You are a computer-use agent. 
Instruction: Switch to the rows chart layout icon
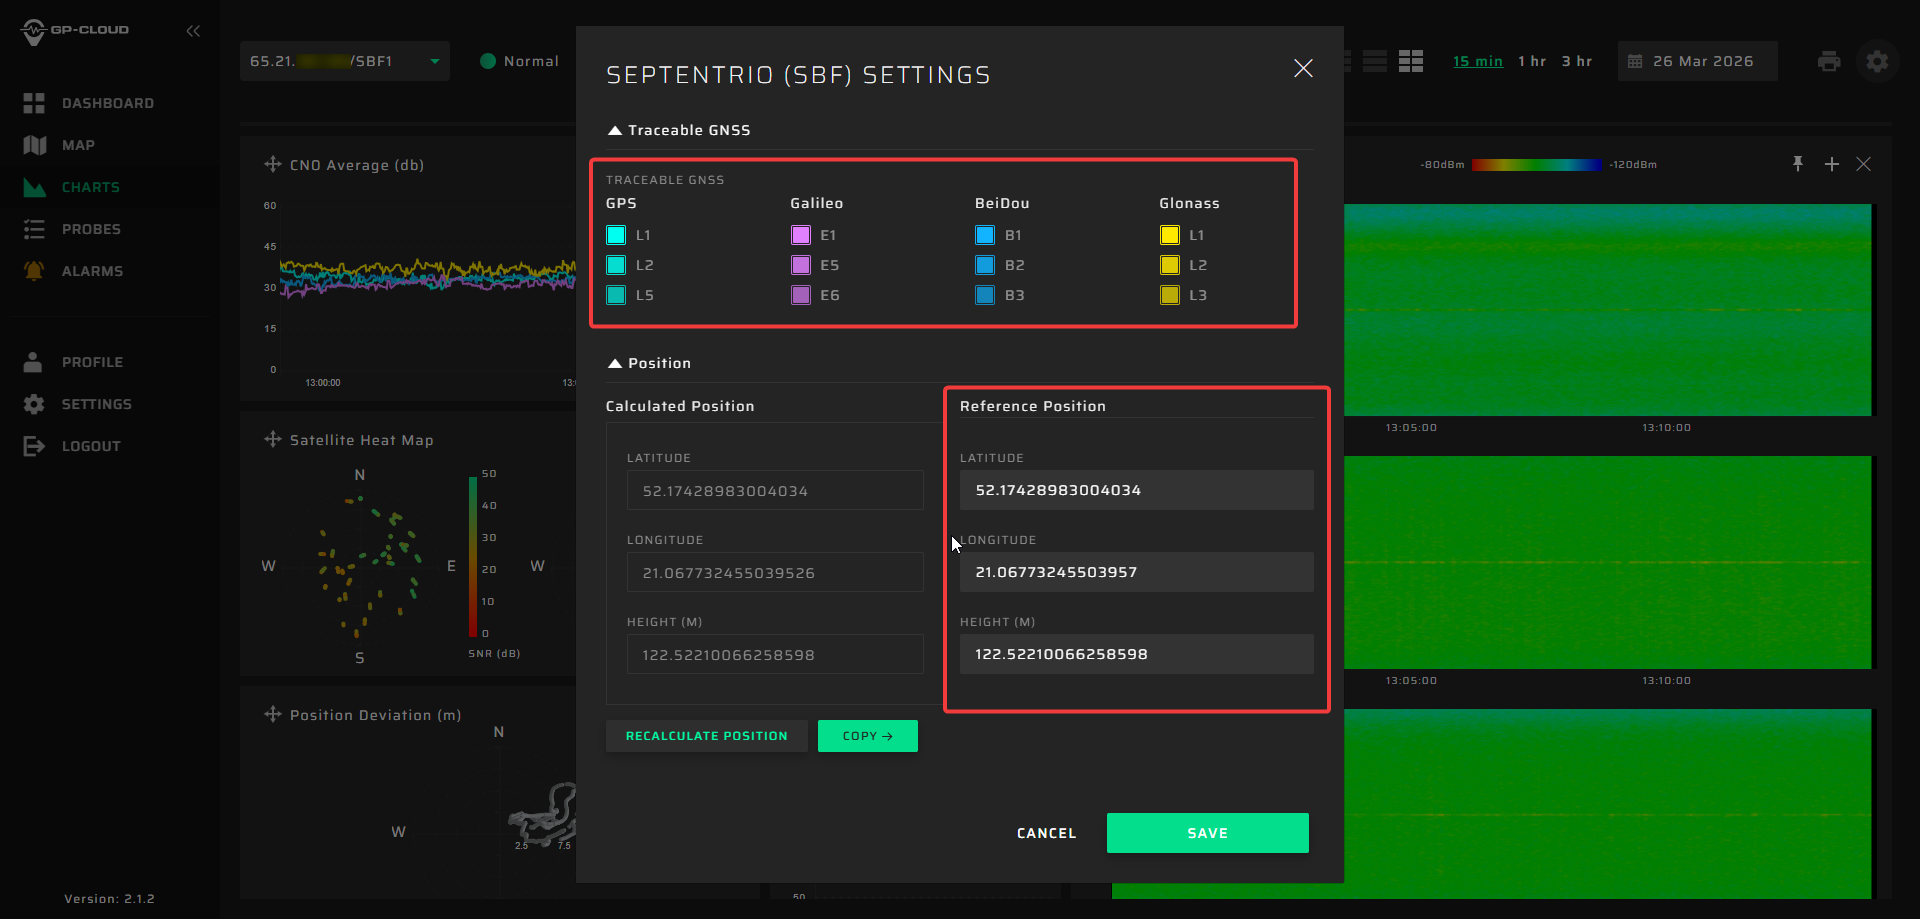1375,61
